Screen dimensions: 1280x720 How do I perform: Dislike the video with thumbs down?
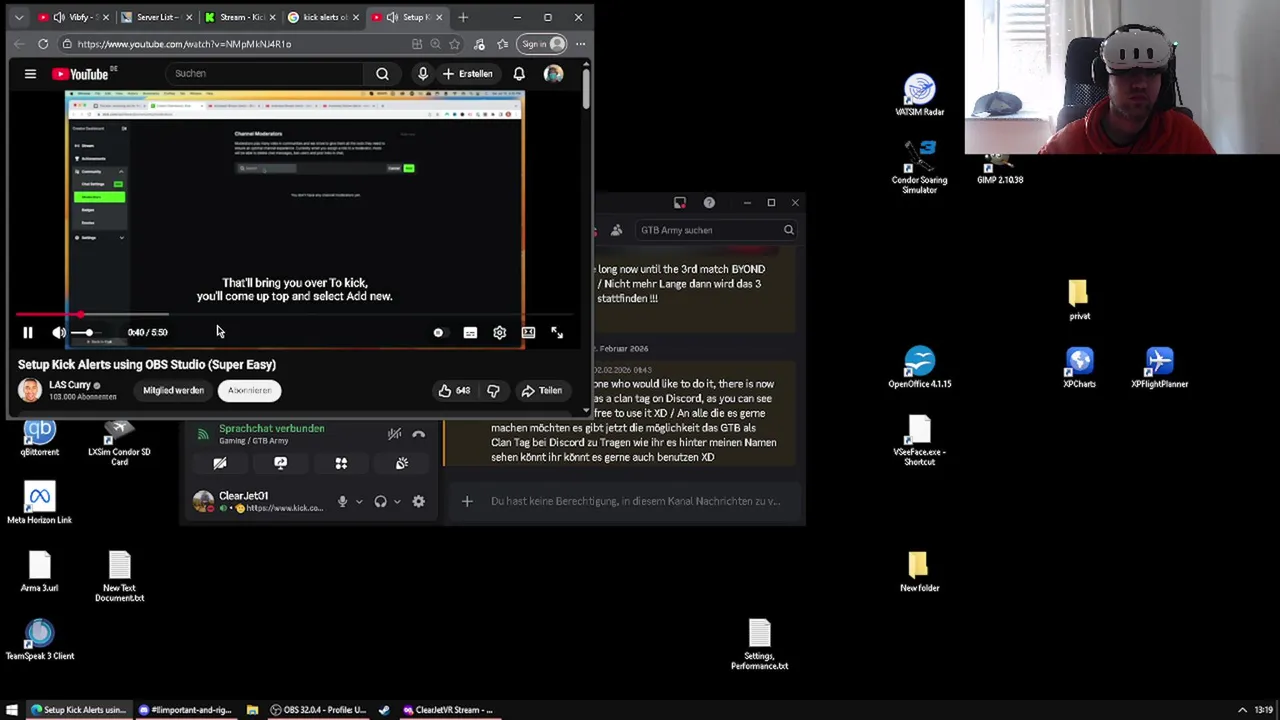click(x=493, y=390)
